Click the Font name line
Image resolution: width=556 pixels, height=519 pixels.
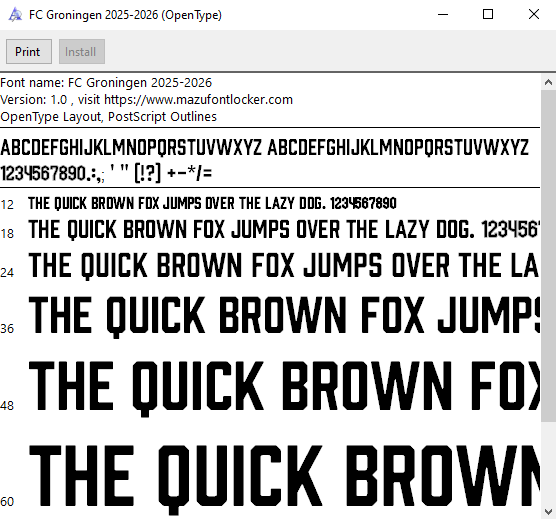(106, 83)
